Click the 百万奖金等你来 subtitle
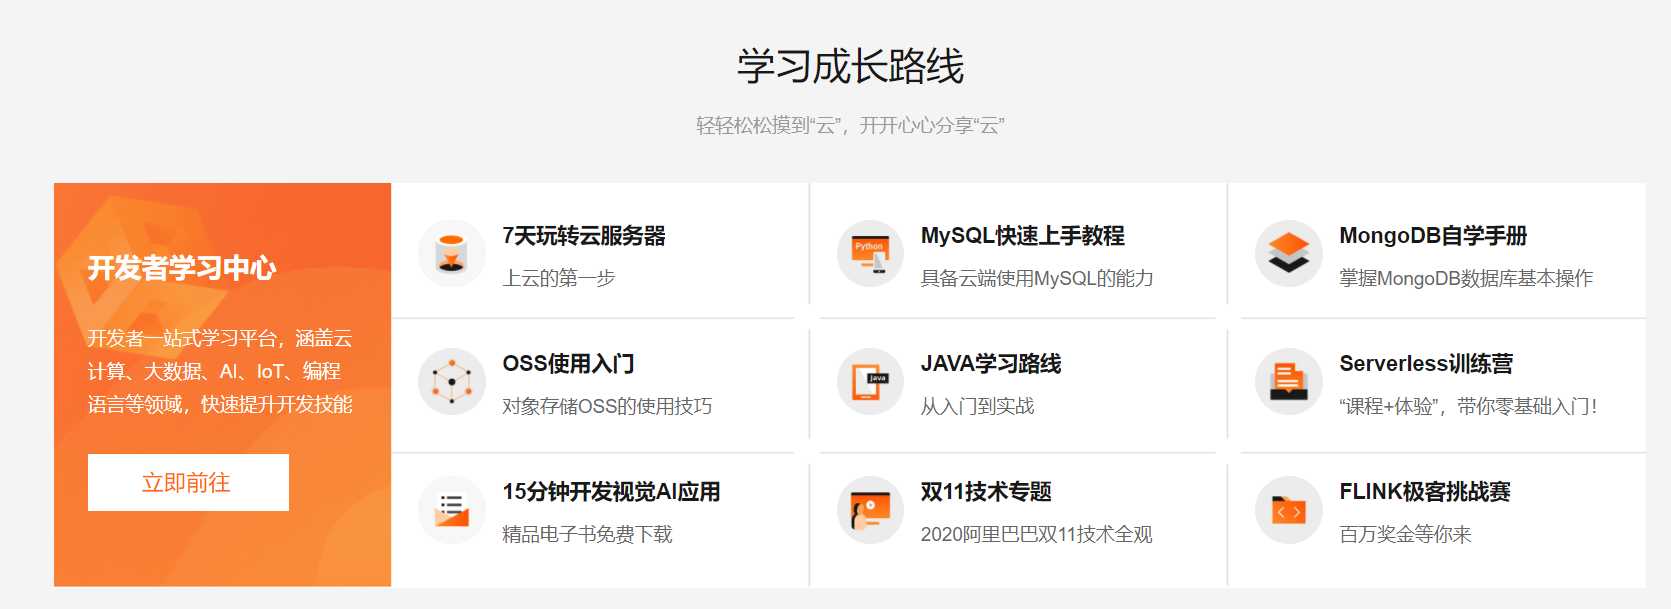This screenshot has width=1671, height=609. 1405,534
